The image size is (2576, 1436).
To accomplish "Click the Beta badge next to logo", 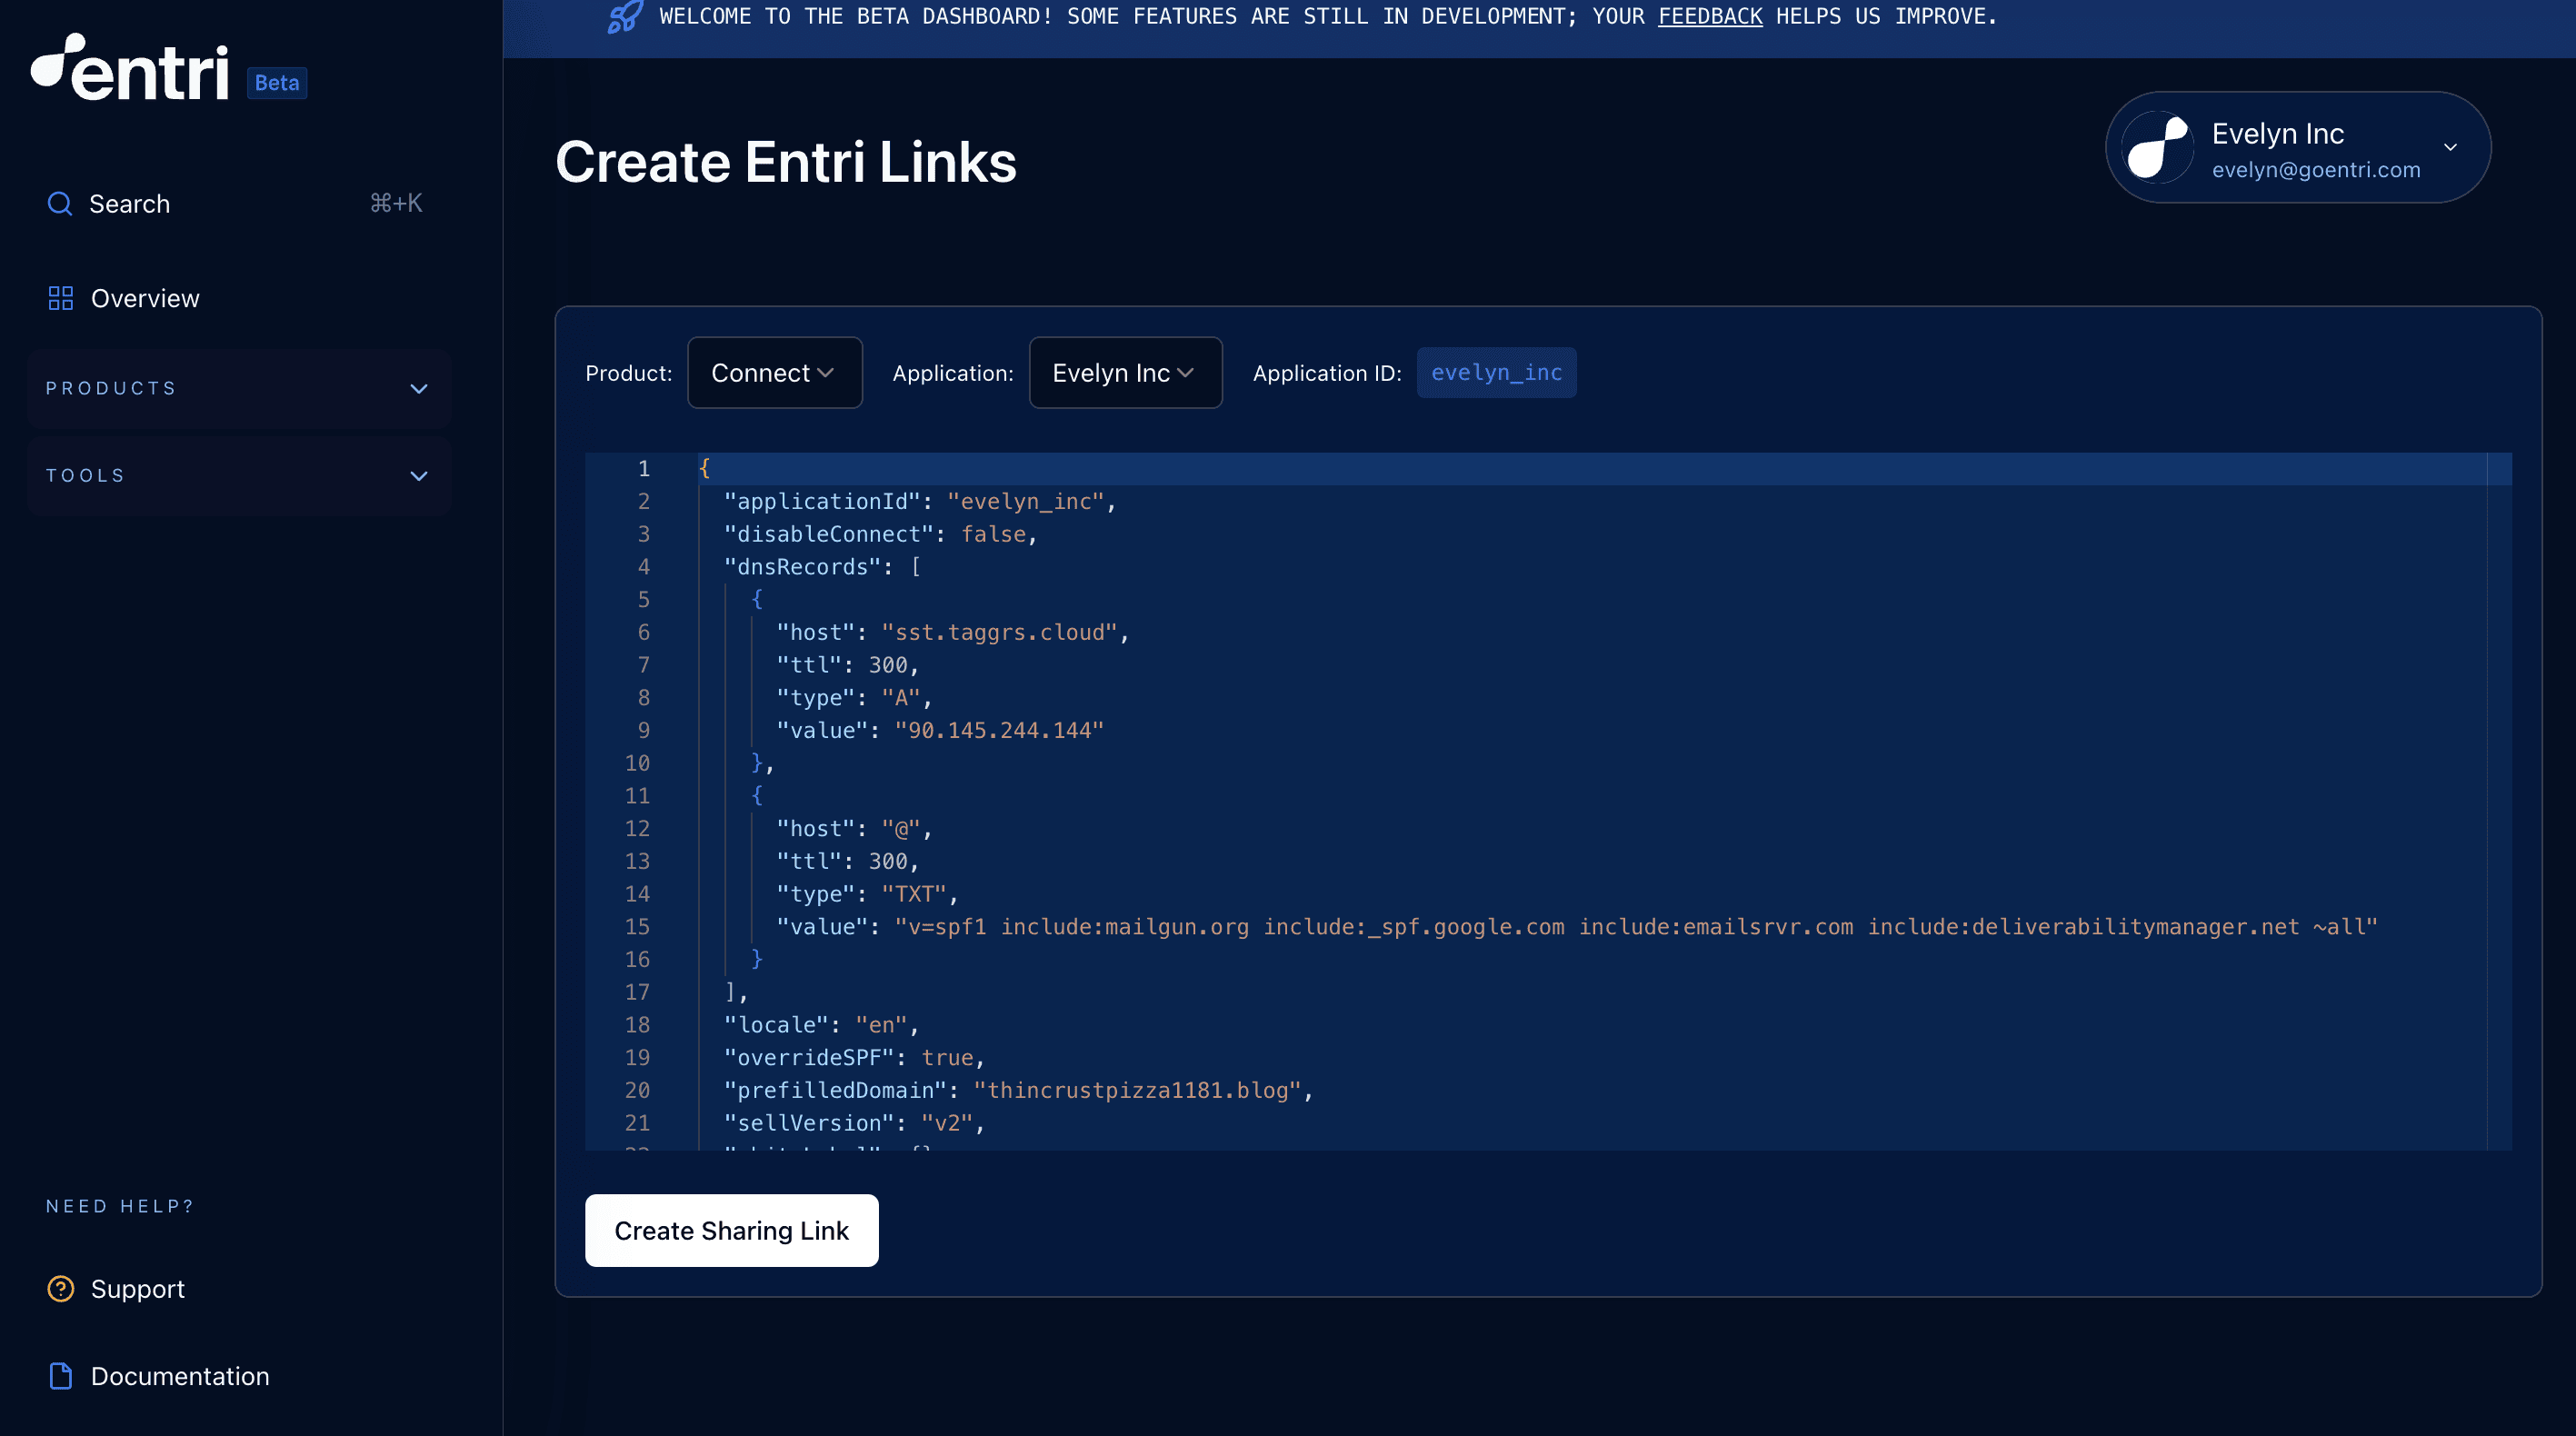I will 277,83.
